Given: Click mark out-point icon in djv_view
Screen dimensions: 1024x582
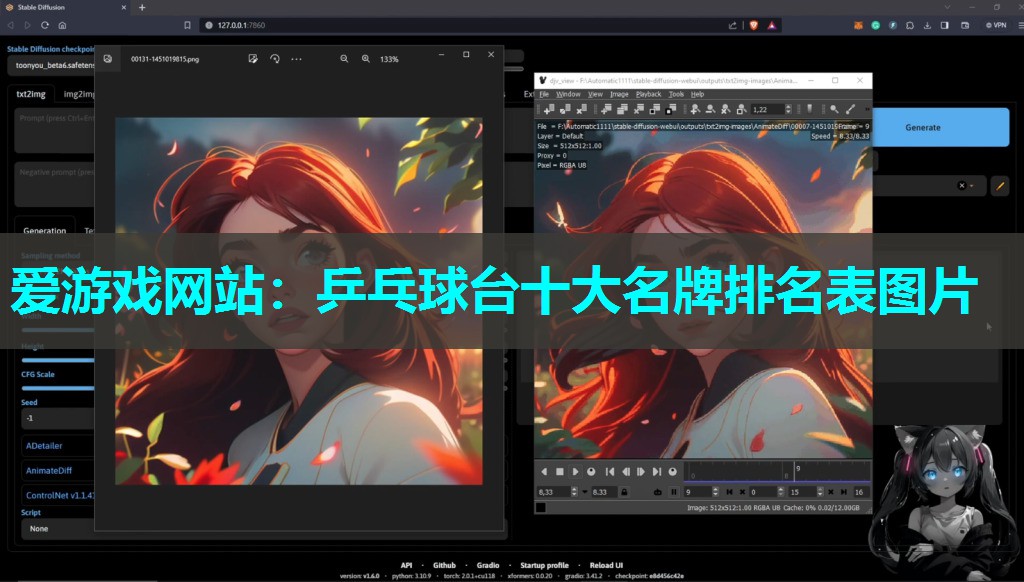Looking at the screenshot, I should (x=844, y=492).
